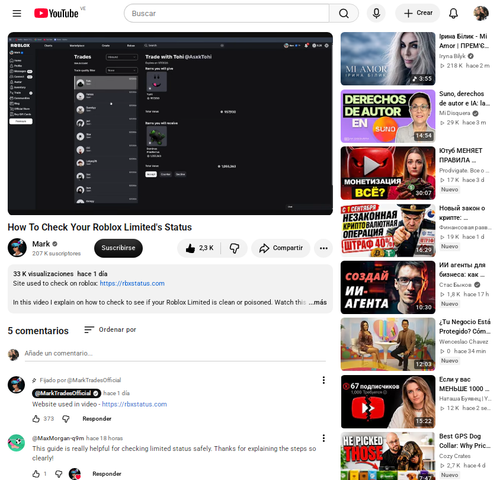500x480 pixels.
Task: Open pinned commenter's avatar
Action: [x=16, y=385]
